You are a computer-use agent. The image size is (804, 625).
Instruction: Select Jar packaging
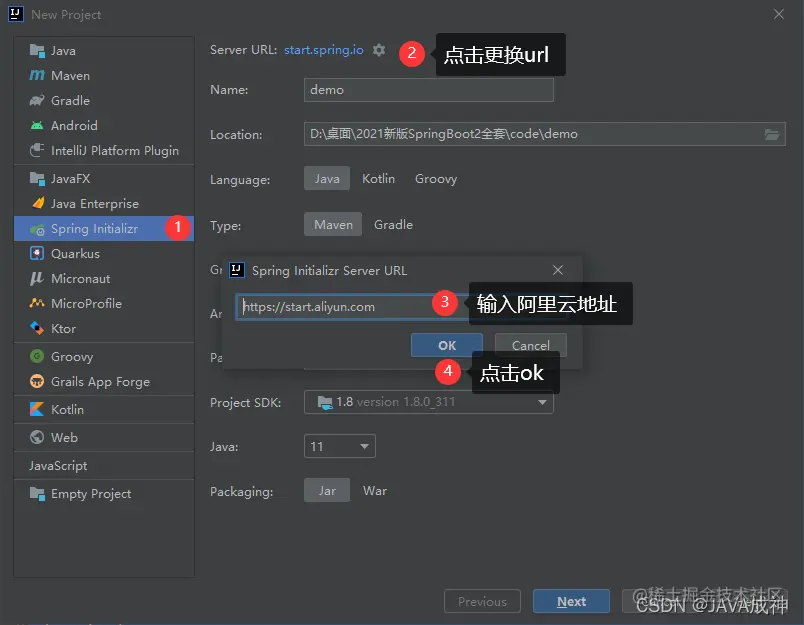tap(327, 491)
